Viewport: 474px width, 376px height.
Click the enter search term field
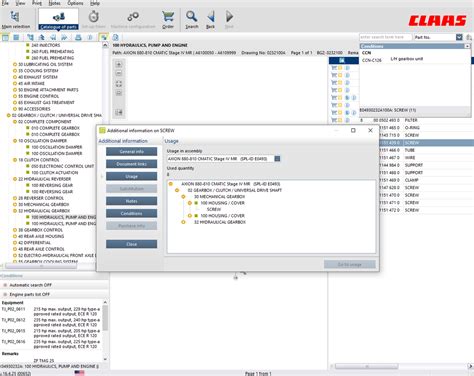[x=386, y=37]
